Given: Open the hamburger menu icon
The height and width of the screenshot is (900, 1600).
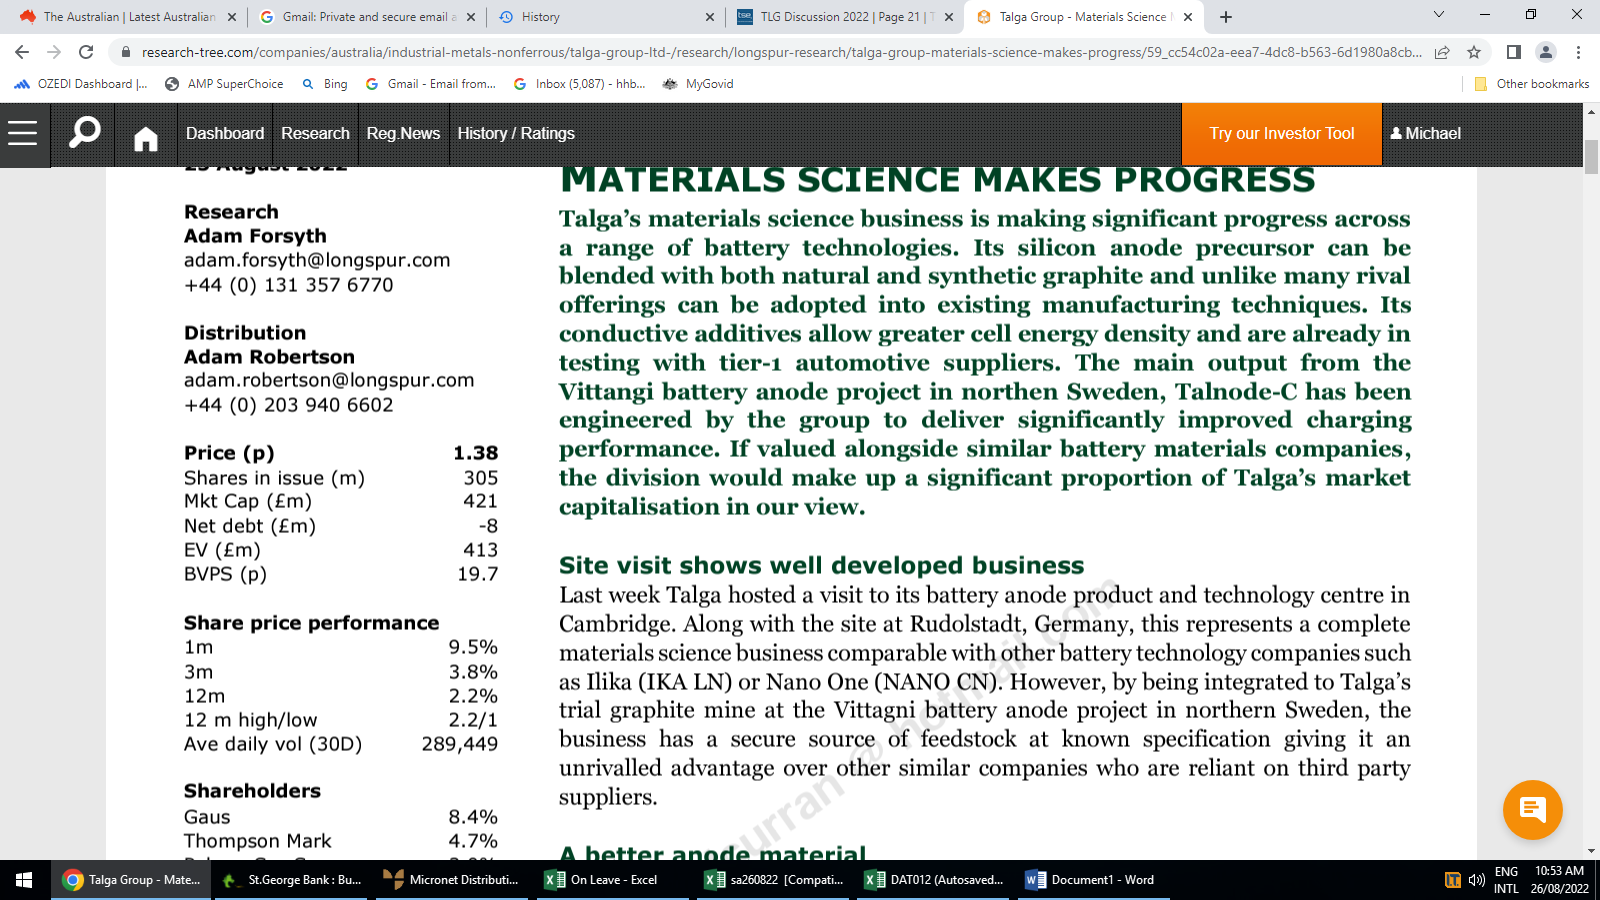Looking at the screenshot, I should point(23,133).
